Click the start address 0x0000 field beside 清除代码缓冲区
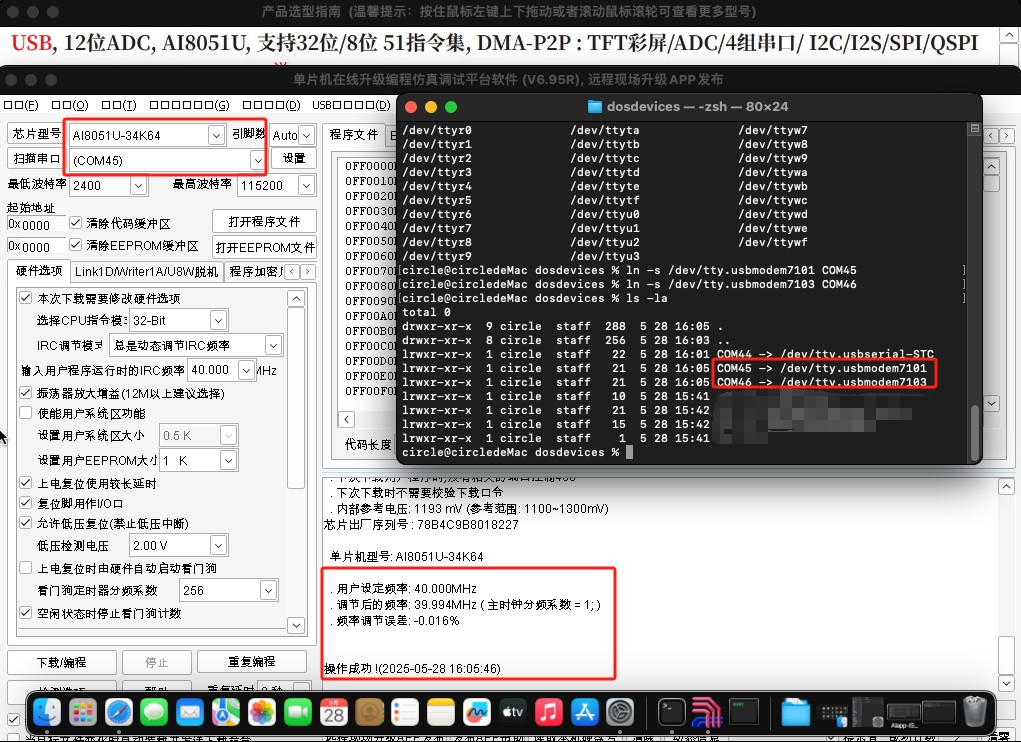Screen dimensions: 1021x742 (36, 224)
